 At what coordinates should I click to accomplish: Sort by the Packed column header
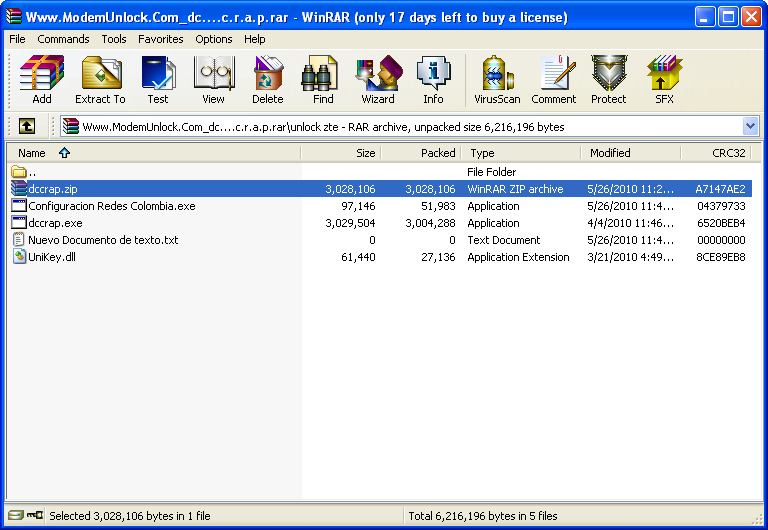click(x=421, y=153)
